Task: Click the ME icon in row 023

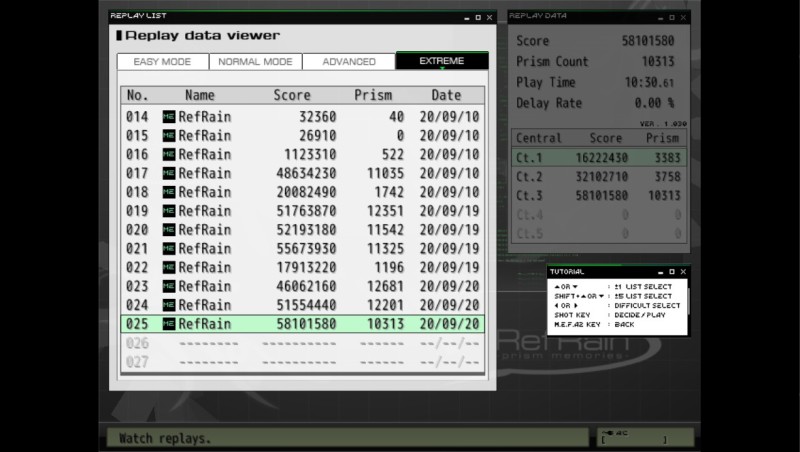Action: coord(169,287)
